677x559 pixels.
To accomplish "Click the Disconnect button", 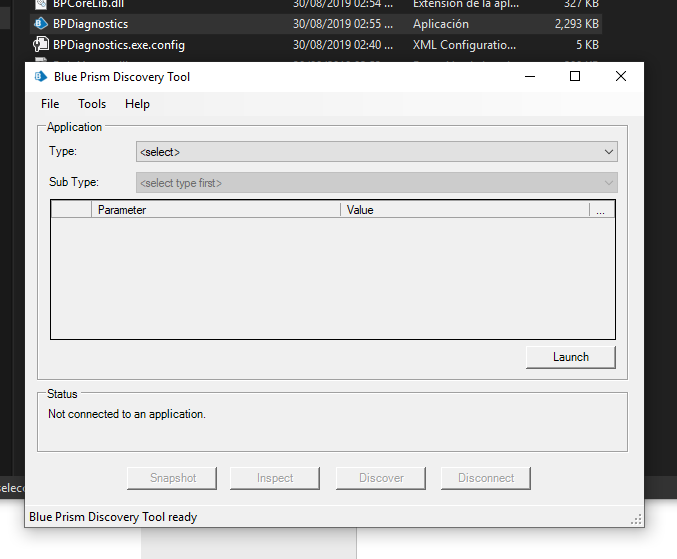I will coord(486,478).
